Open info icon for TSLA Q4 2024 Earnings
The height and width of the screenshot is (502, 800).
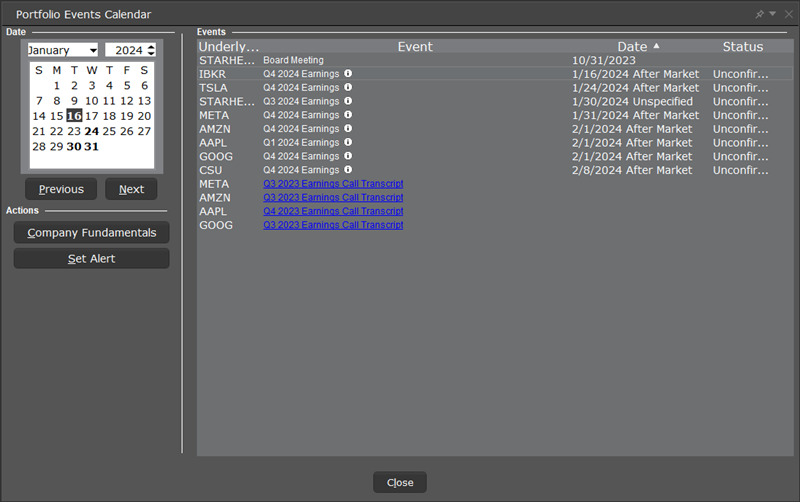[x=348, y=87]
